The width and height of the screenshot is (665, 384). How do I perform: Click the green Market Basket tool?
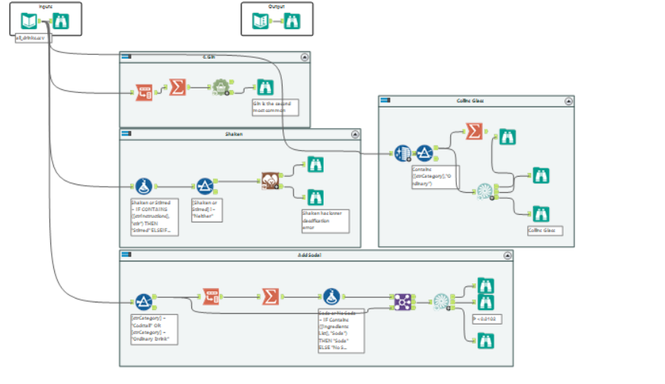click(x=221, y=87)
